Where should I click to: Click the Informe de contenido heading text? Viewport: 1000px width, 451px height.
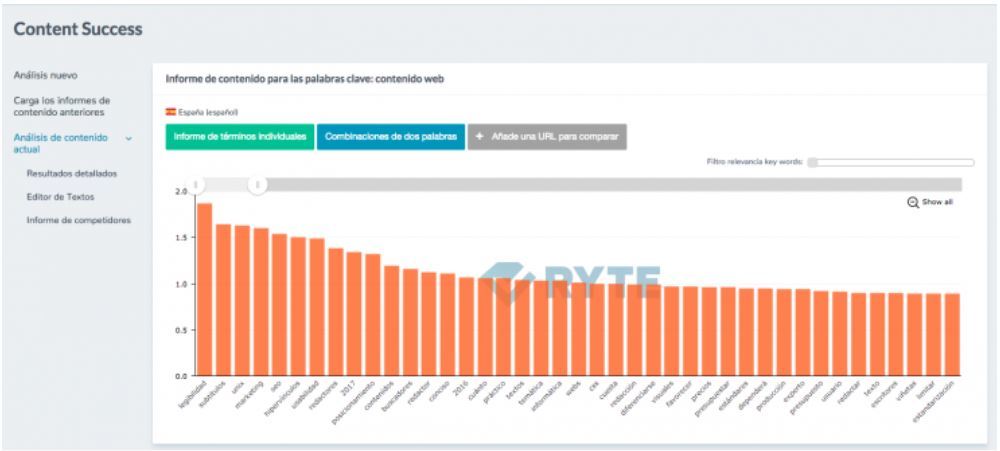(305, 79)
